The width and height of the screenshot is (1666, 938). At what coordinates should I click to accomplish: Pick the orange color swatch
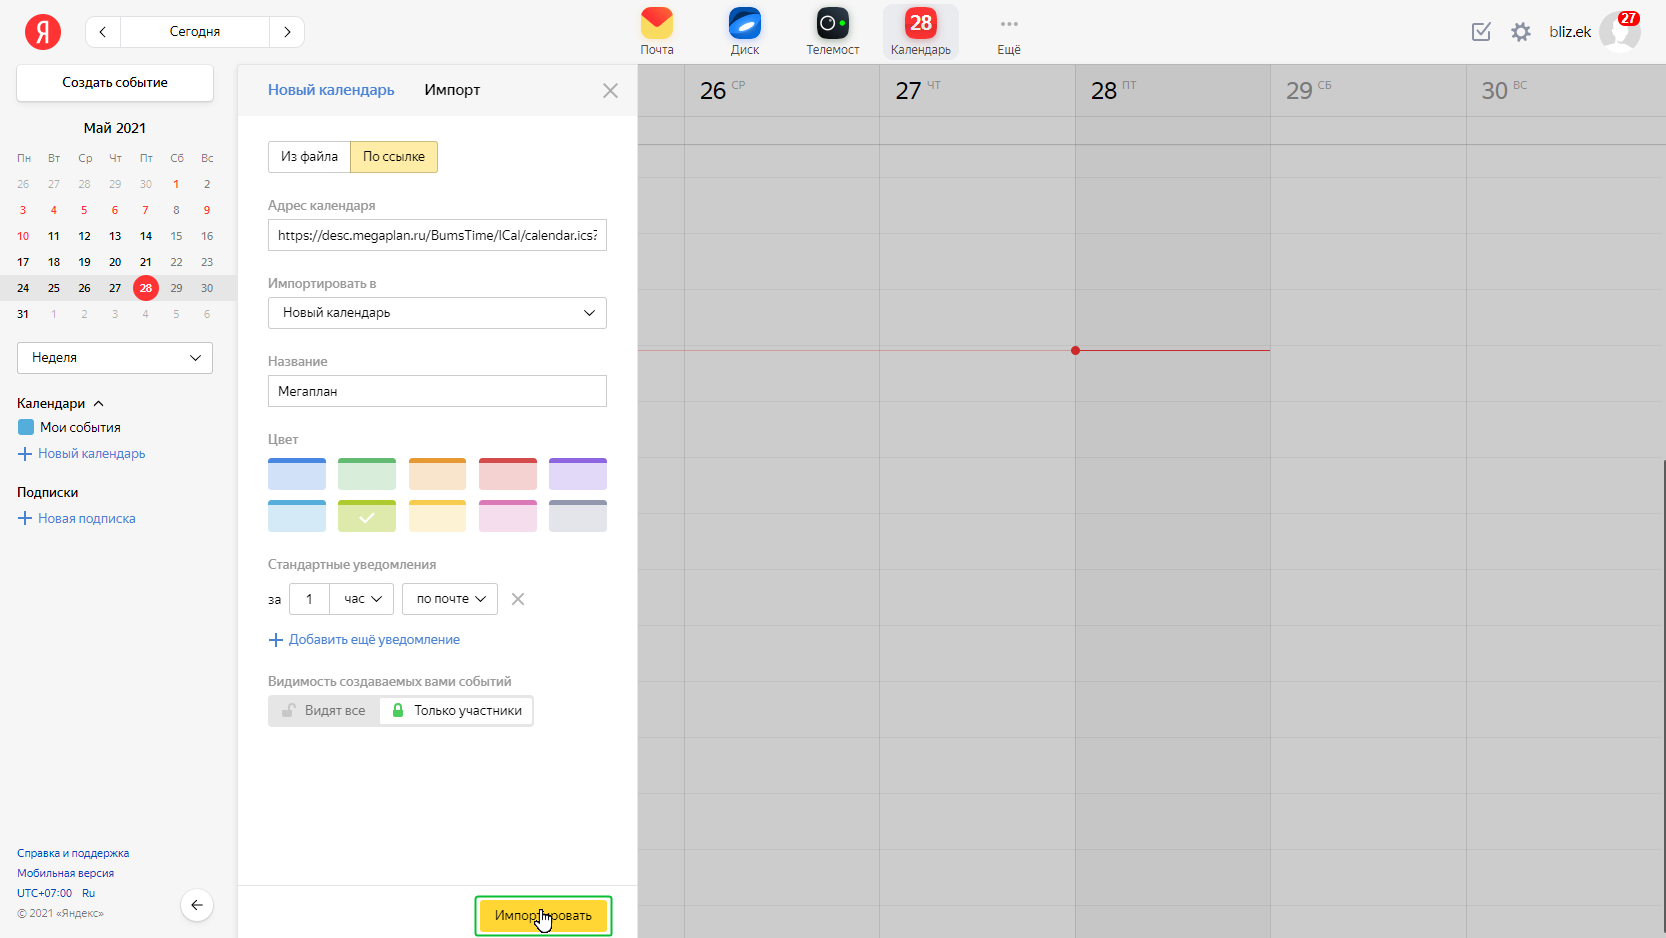pyautogui.click(x=437, y=474)
